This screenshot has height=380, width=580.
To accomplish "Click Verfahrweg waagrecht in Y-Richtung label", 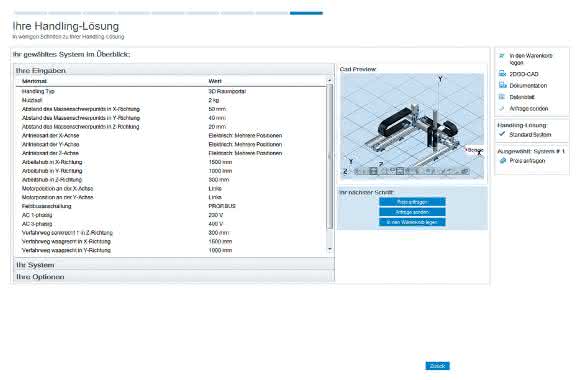I will coord(66,250).
